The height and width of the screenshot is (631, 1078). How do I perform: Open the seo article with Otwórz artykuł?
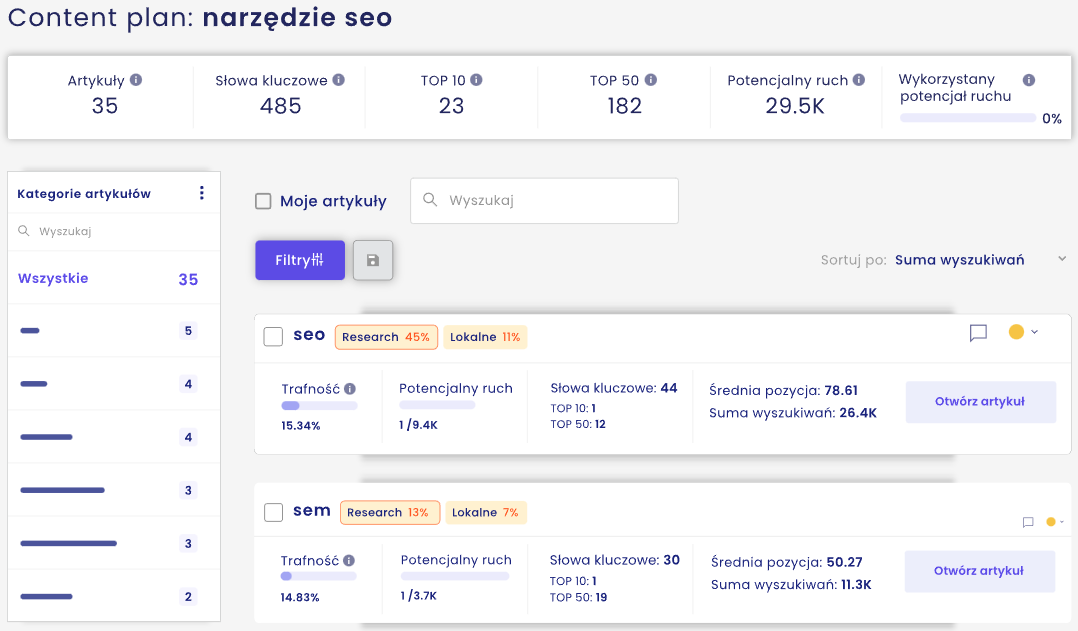980,402
